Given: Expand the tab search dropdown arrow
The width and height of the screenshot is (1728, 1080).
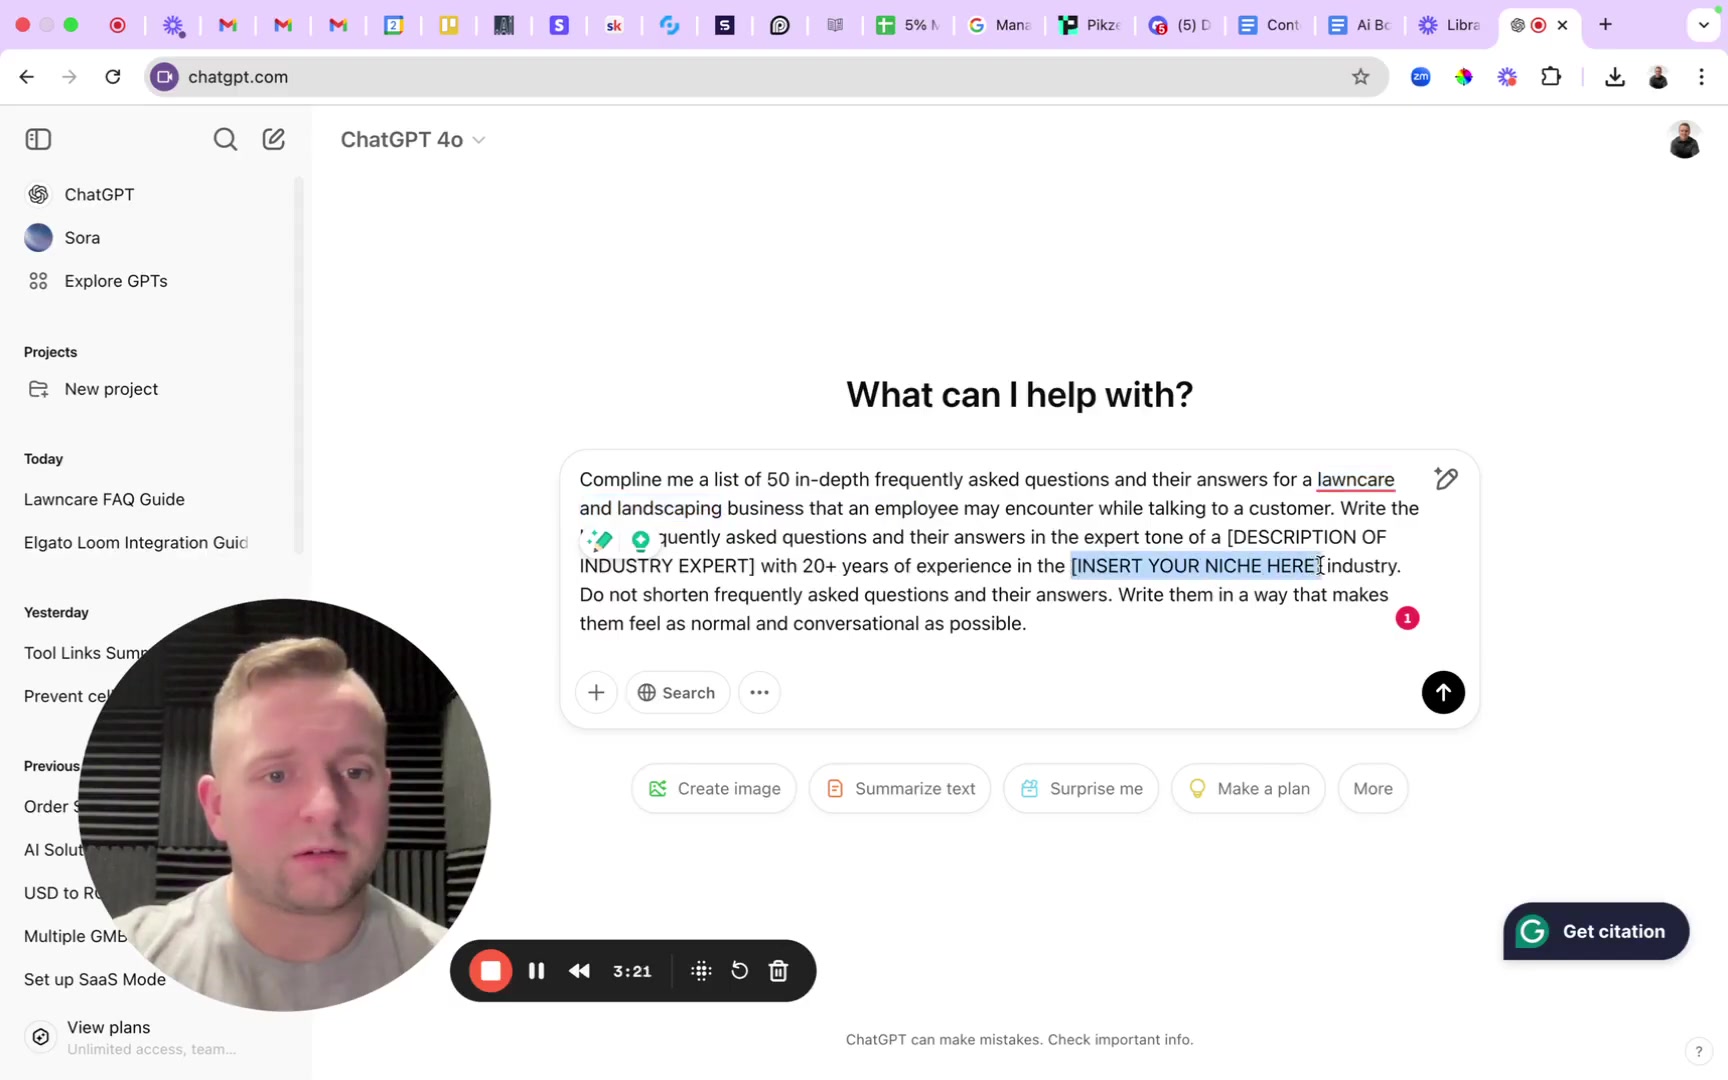Looking at the screenshot, I should (x=1703, y=25).
